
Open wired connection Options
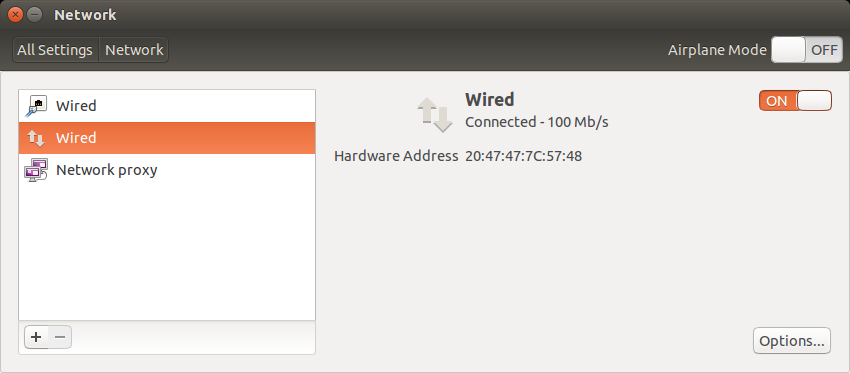click(791, 341)
